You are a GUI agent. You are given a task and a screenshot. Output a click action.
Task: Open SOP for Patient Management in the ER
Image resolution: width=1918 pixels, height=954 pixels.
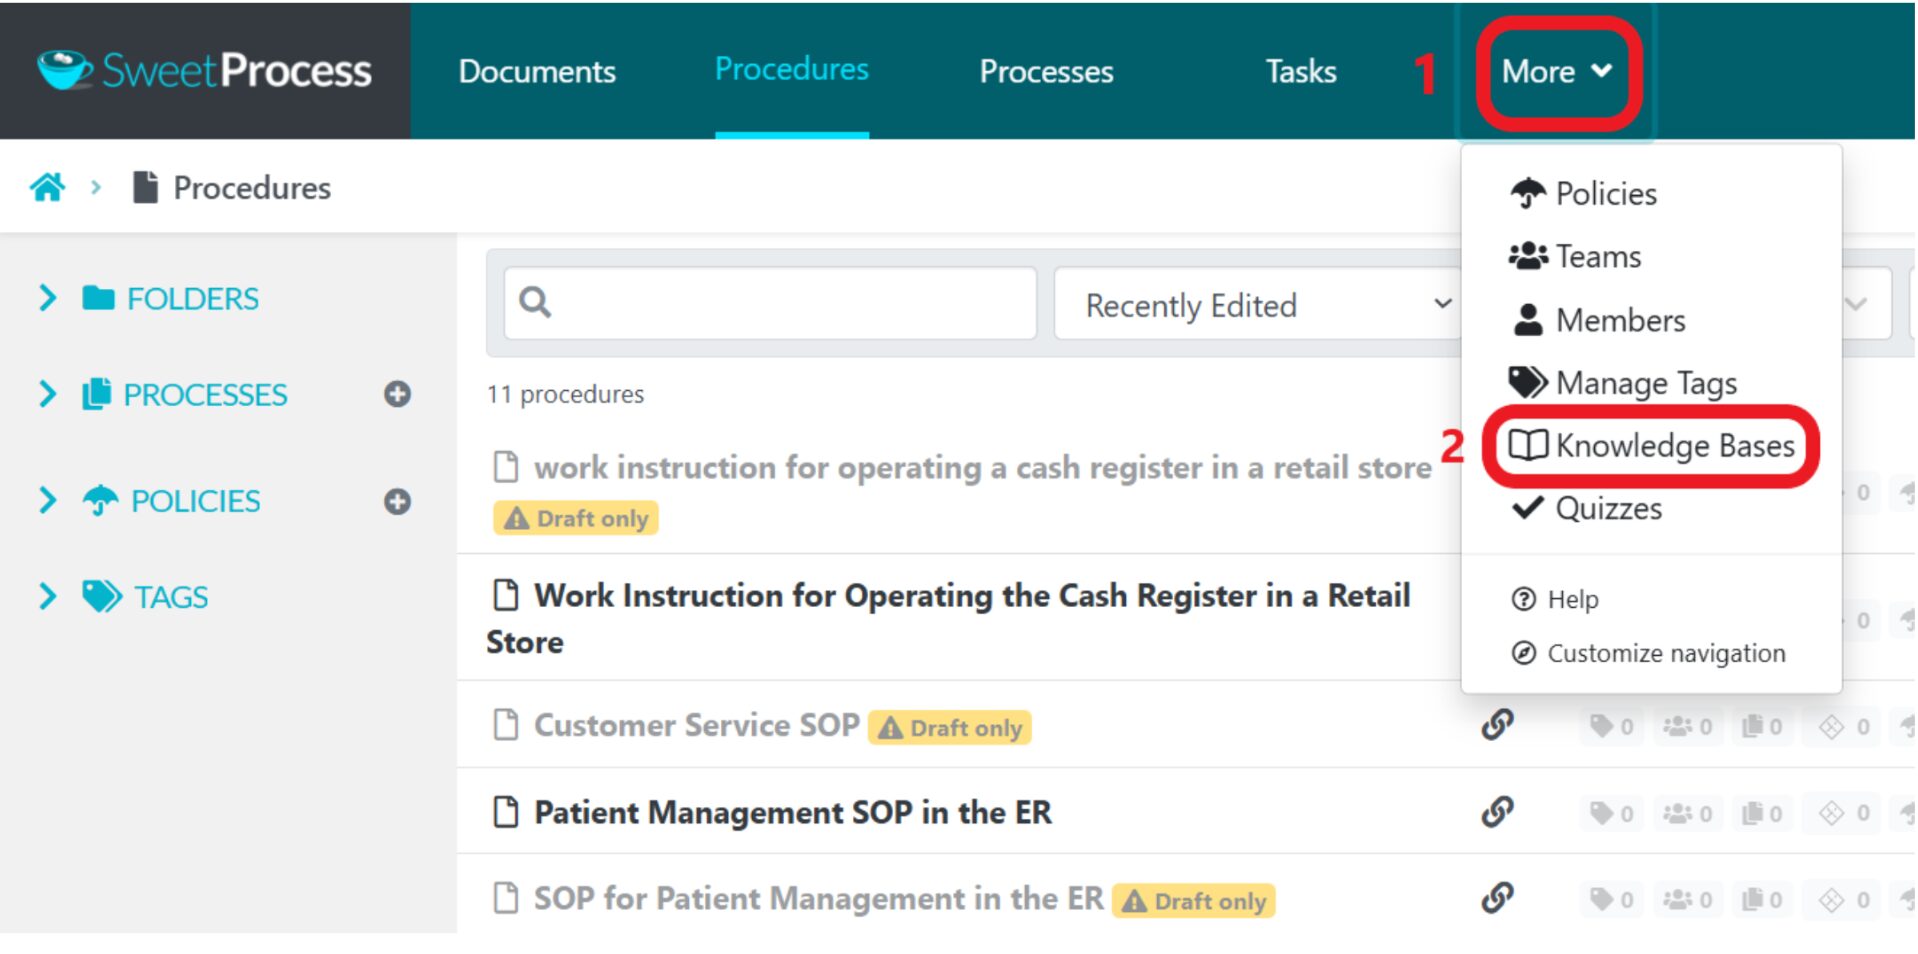tap(818, 898)
